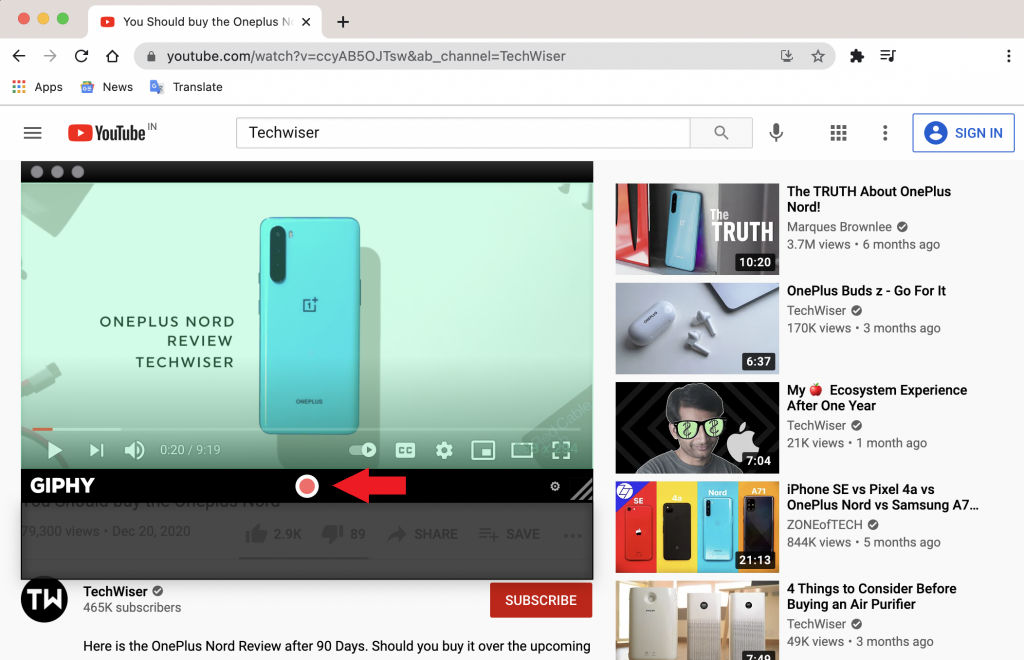Open iPhone SE vs Pixel 4a title
Screen dimensions: 1024x660
point(882,497)
